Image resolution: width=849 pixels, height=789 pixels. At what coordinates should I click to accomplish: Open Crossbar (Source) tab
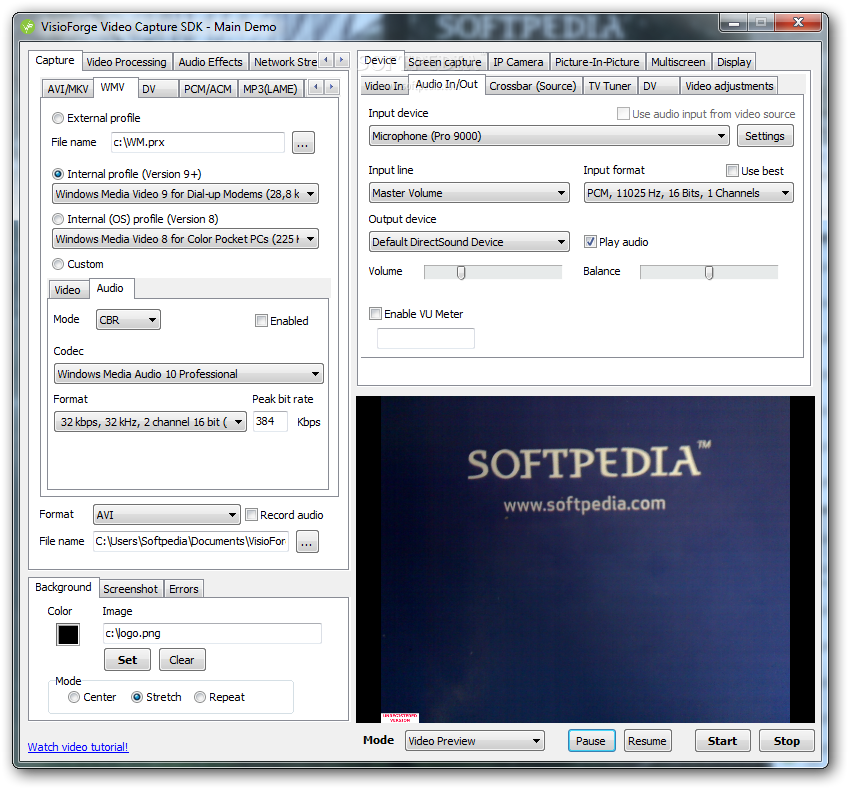533,86
